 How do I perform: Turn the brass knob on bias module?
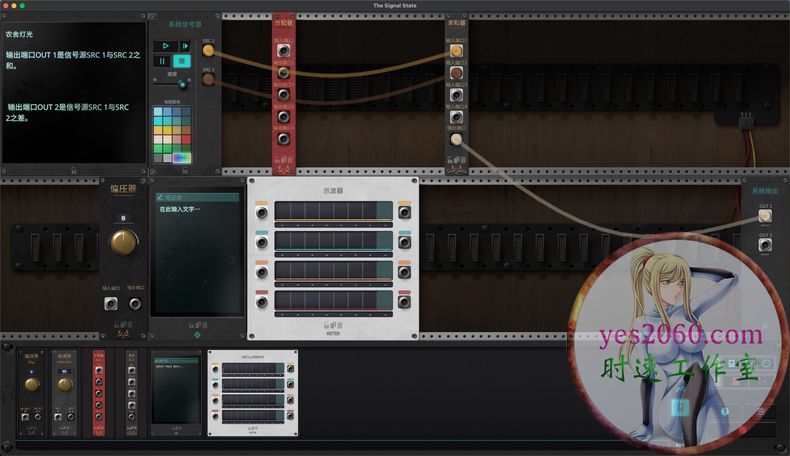coord(123,242)
